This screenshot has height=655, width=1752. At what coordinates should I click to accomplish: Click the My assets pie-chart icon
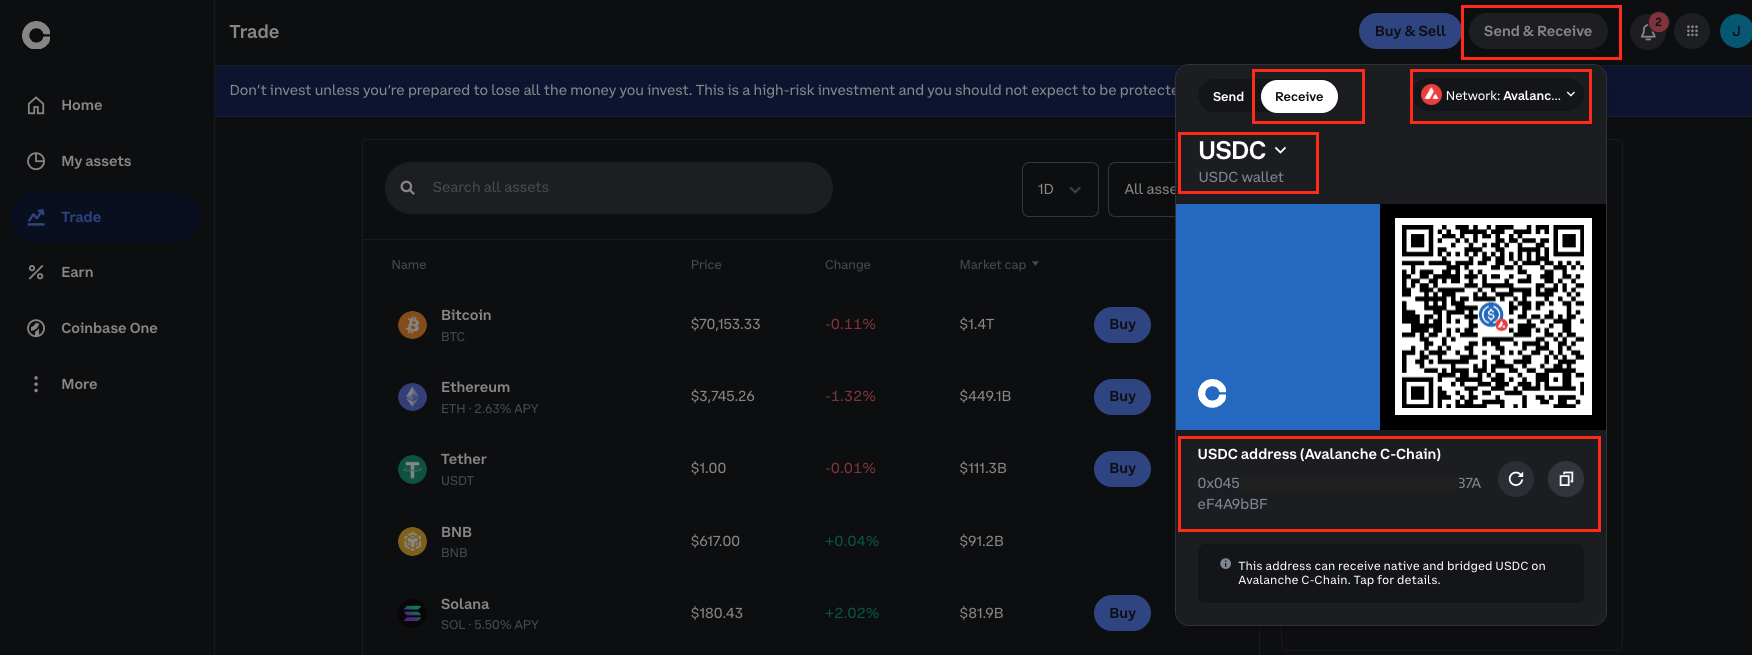coord(36,161)
